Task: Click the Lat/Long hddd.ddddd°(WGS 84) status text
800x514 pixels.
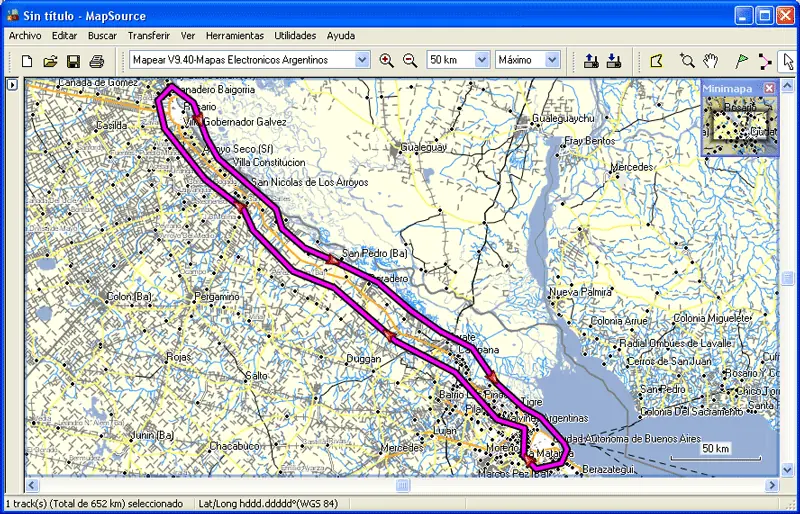Action: tap(268, 504)
